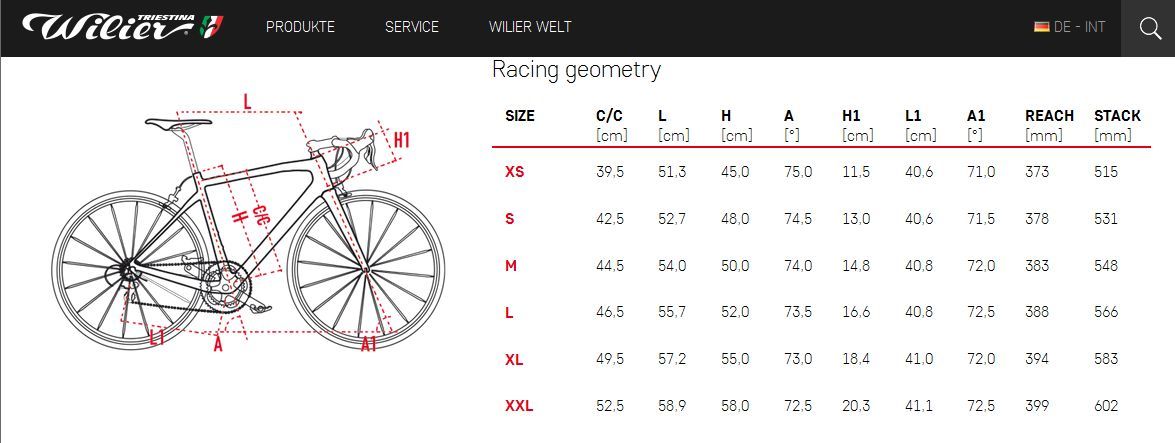Select the XXL size row label

pos(519,406)
